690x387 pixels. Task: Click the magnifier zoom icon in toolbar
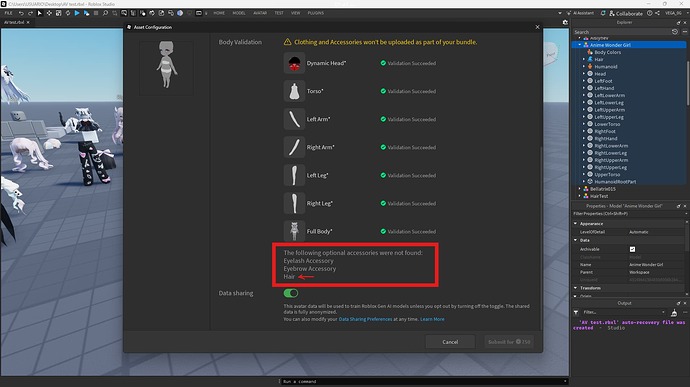tap(105, 13)
